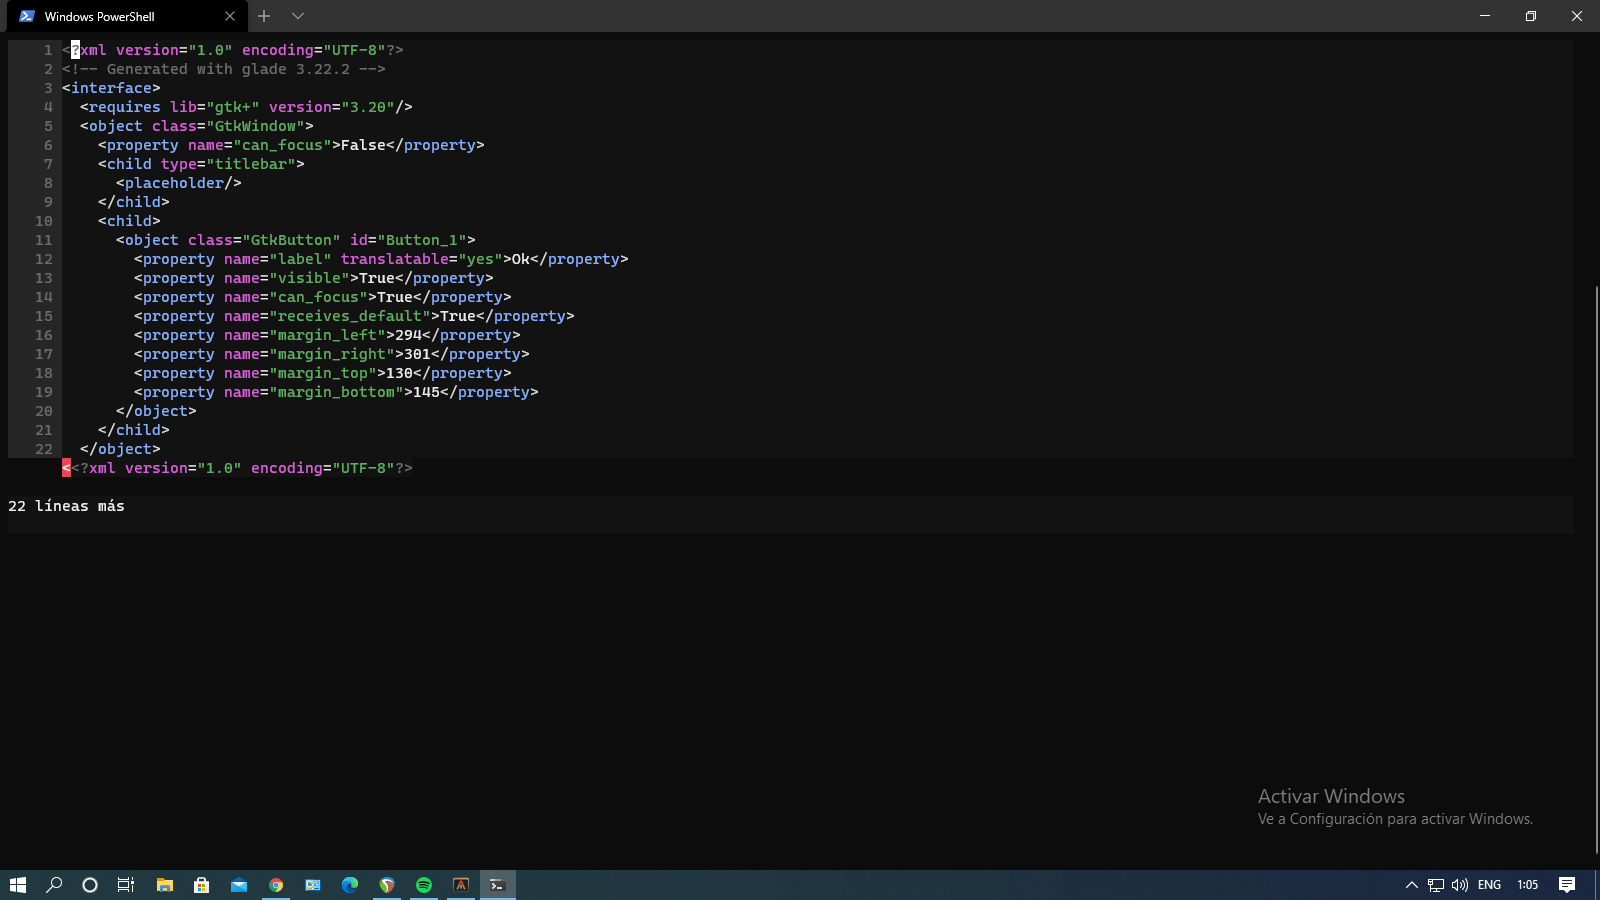Activate Cortana voice assistant
This screenshot has width=1600, height=900.
(89, 885)
